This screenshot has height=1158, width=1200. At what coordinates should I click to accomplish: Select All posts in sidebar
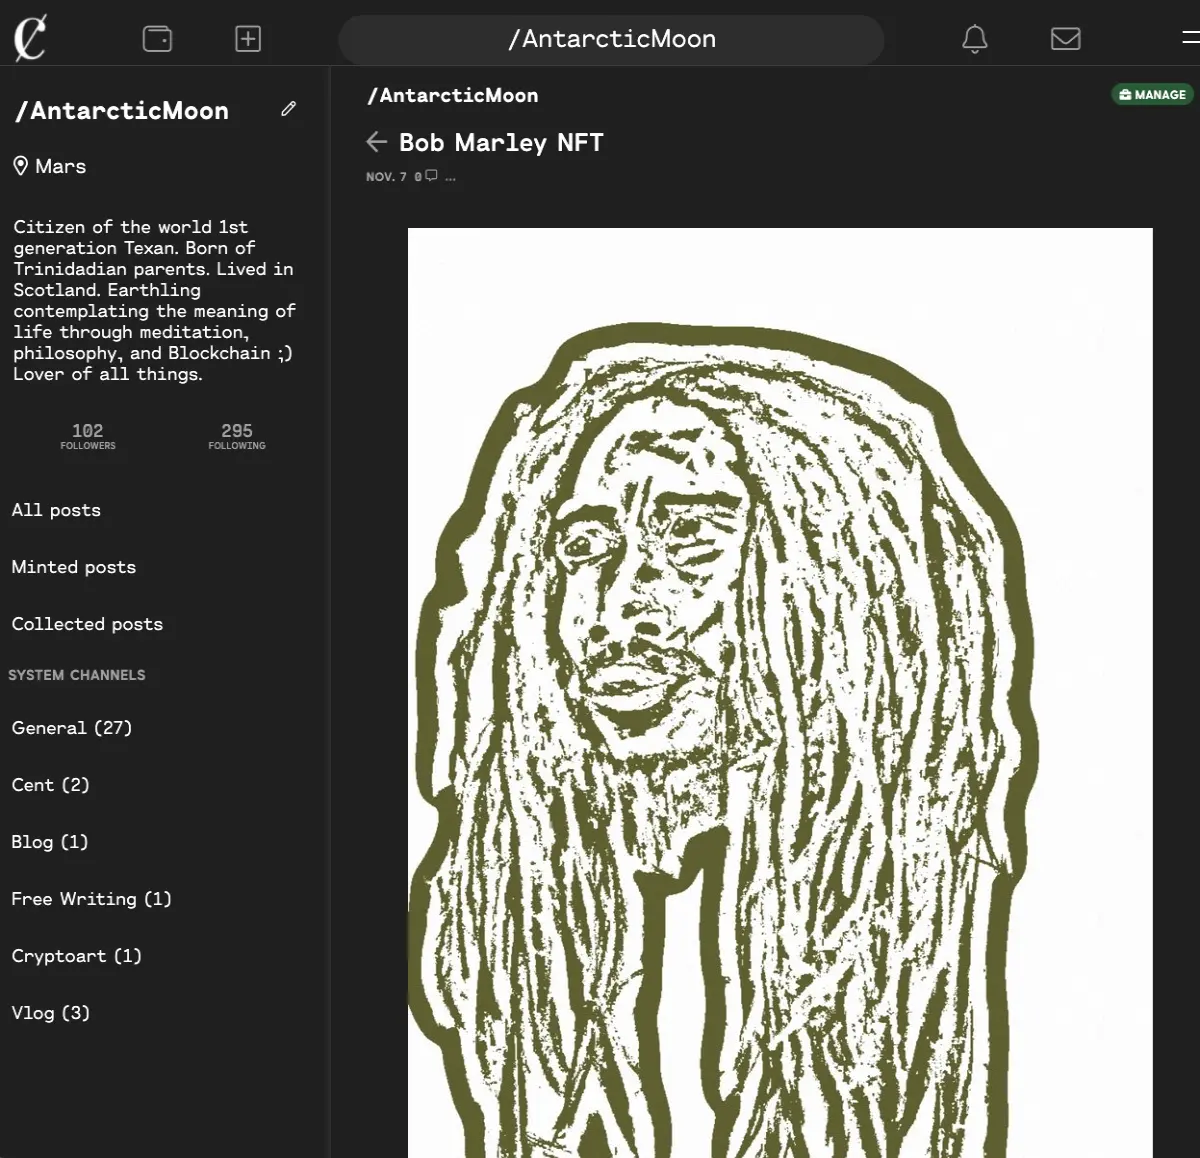pos(56,510)
